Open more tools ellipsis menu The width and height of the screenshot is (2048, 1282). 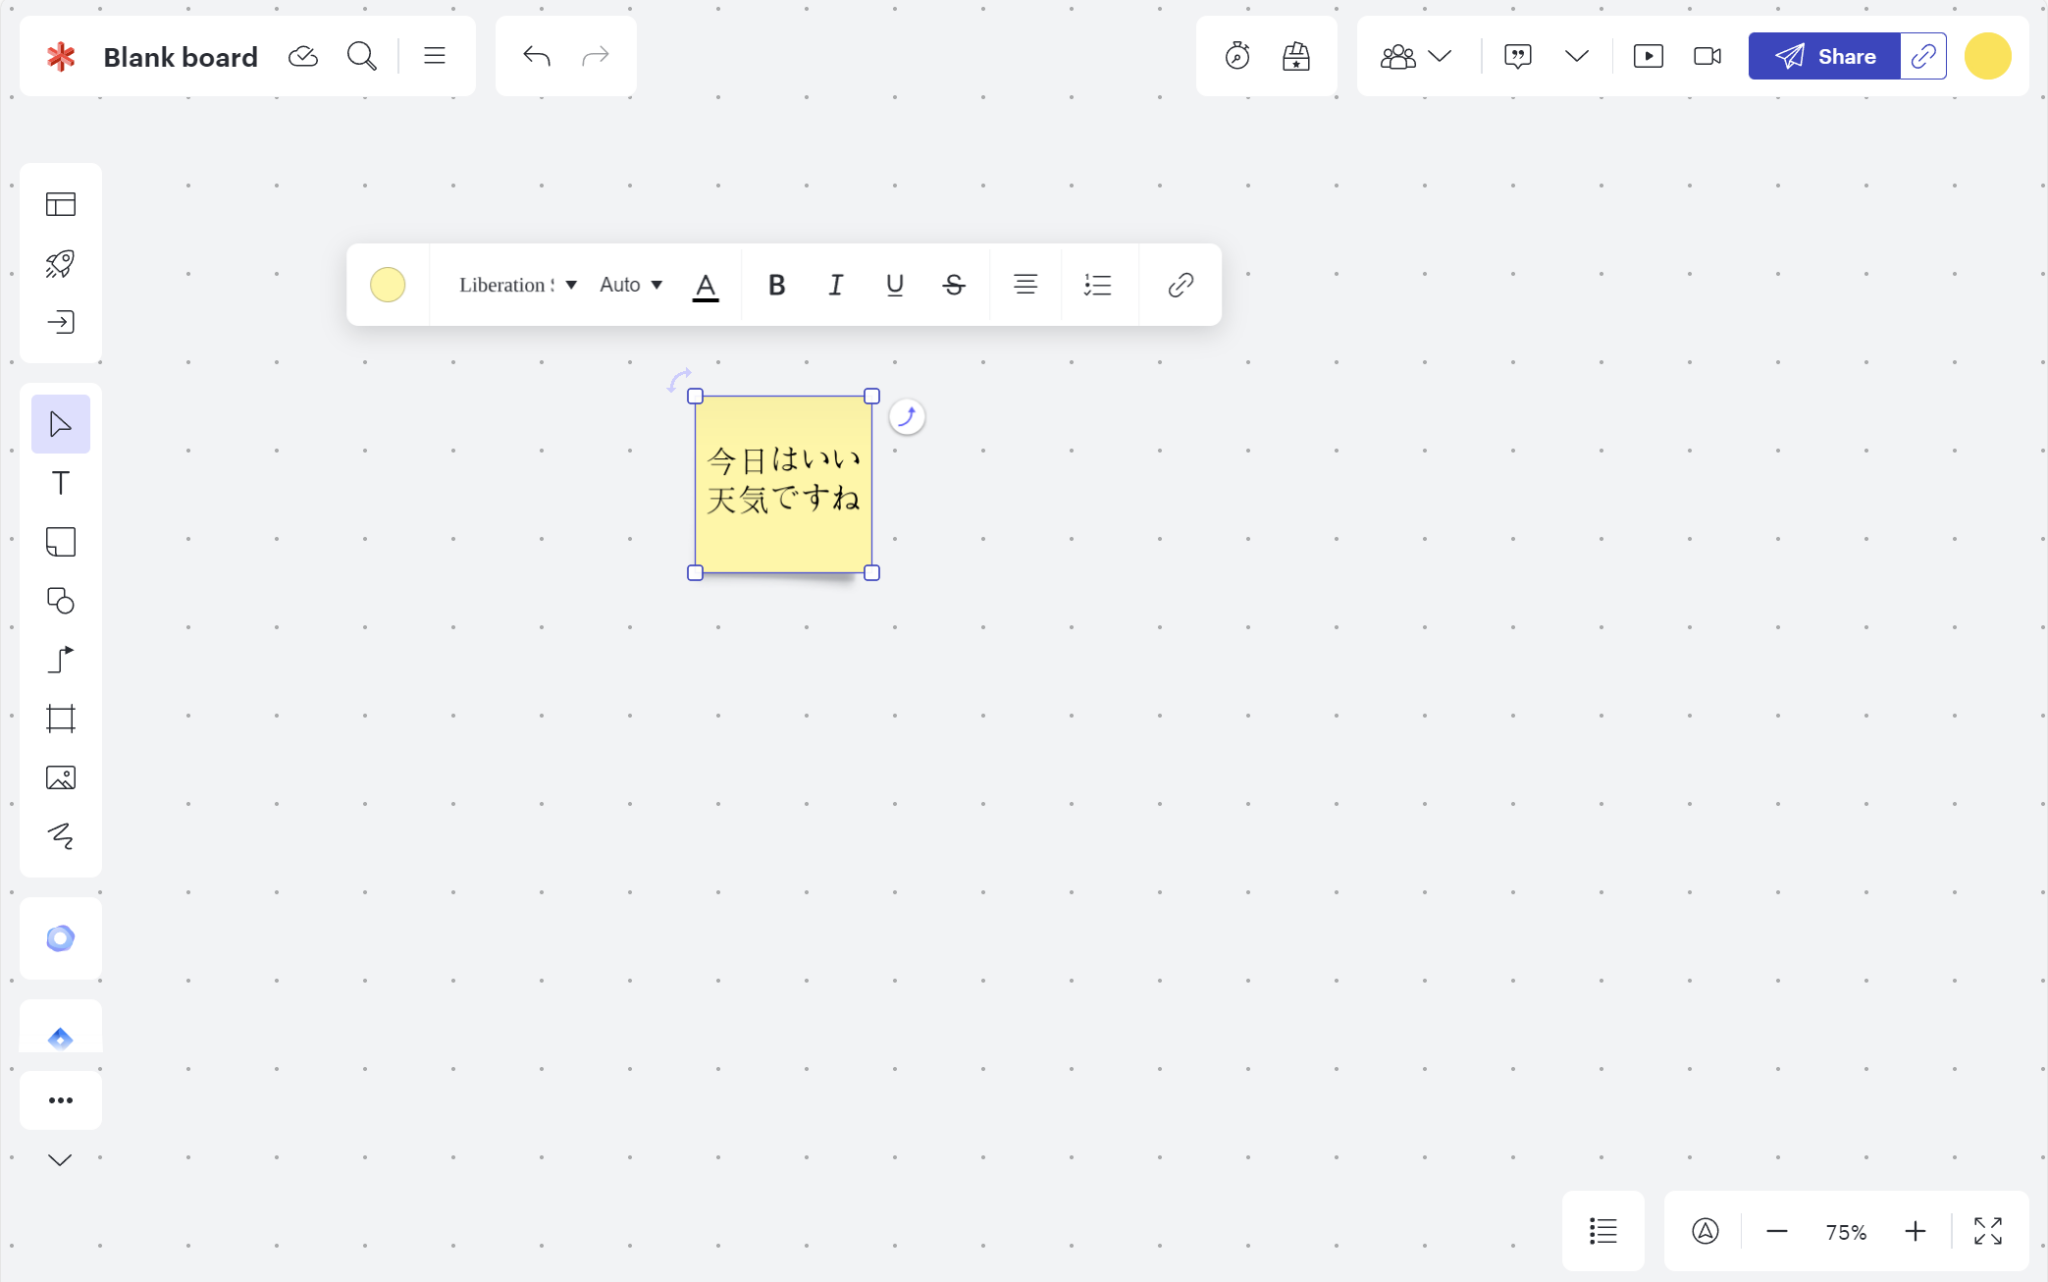tap(60, 1100)
